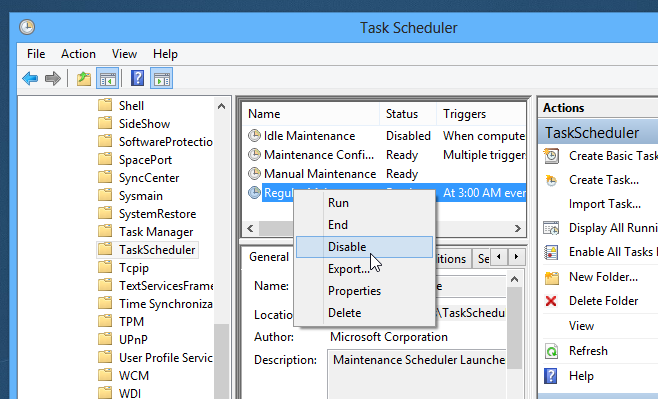This screenshot has height=399, width=658.
Task: Click the Shell folder icon
Action: [105, 105]
